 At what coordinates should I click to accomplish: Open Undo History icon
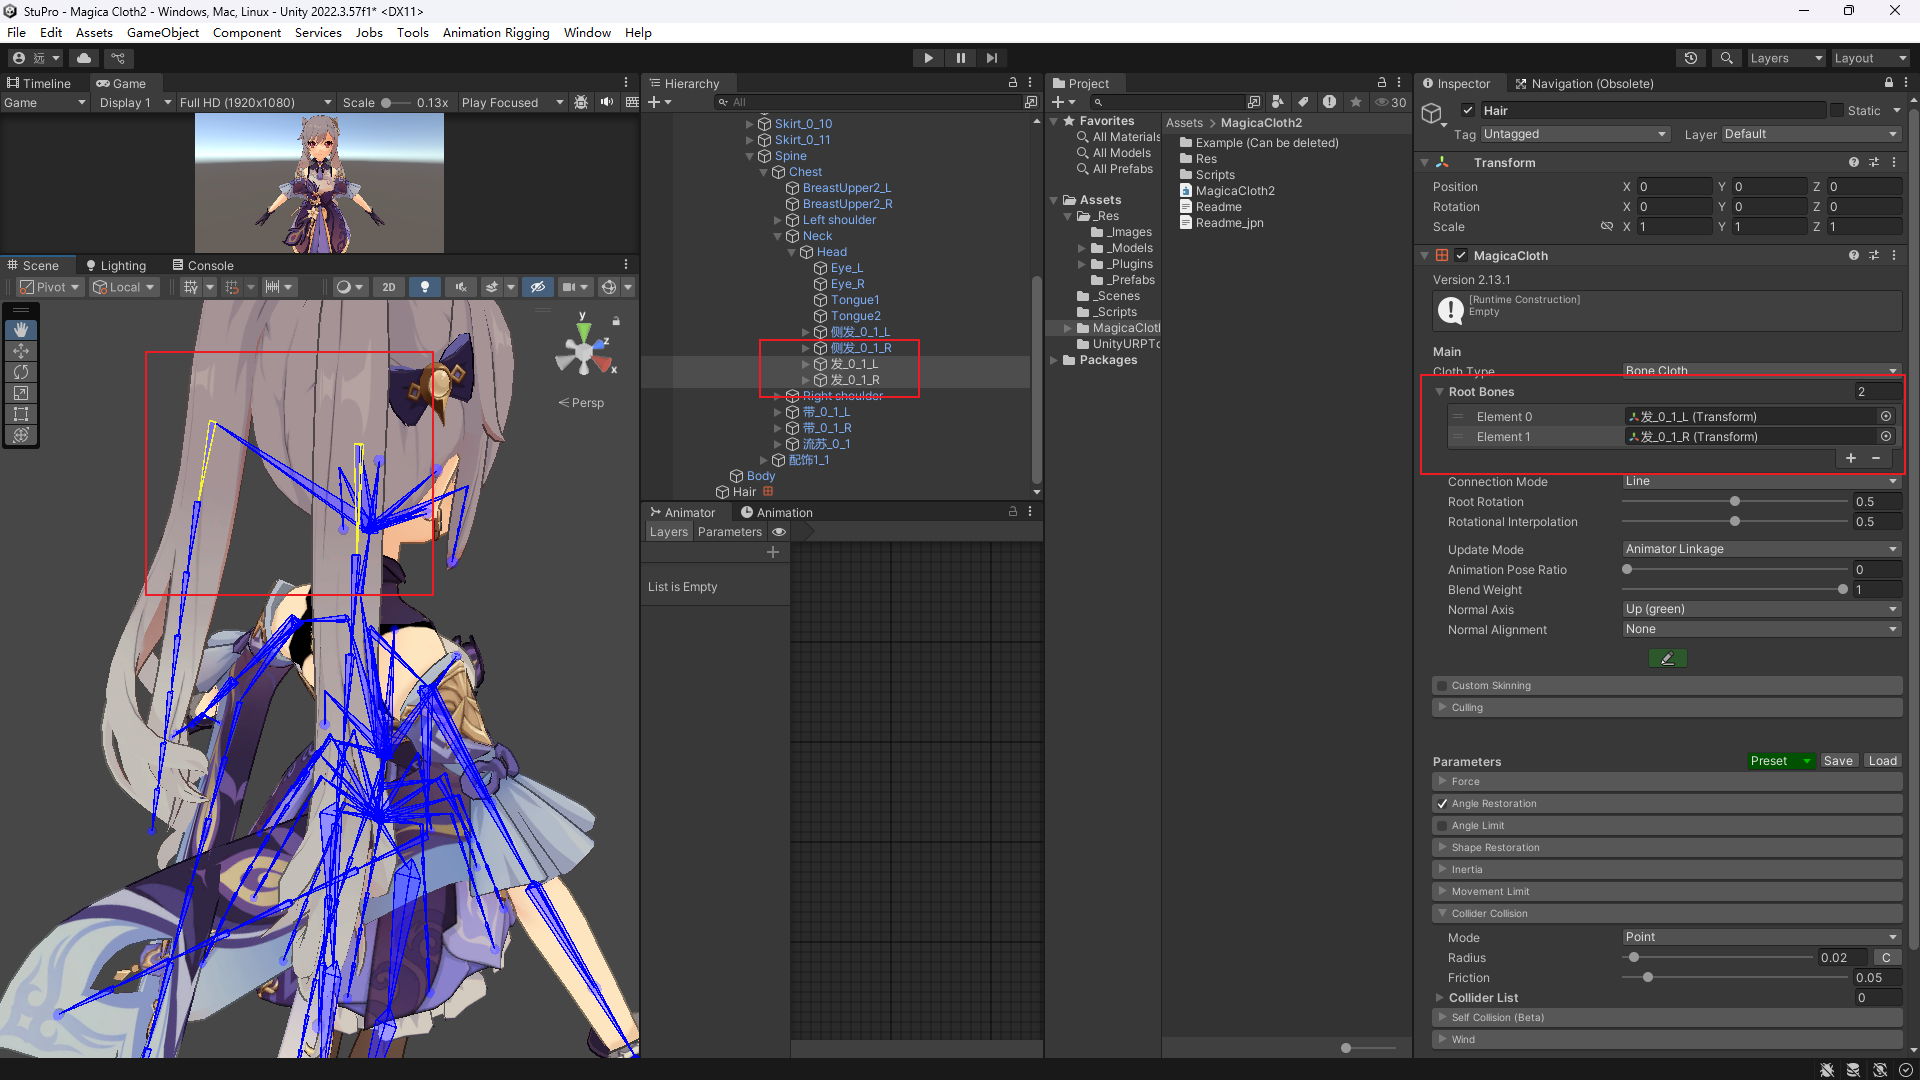pyautogui.click(x=1691, y=58)
